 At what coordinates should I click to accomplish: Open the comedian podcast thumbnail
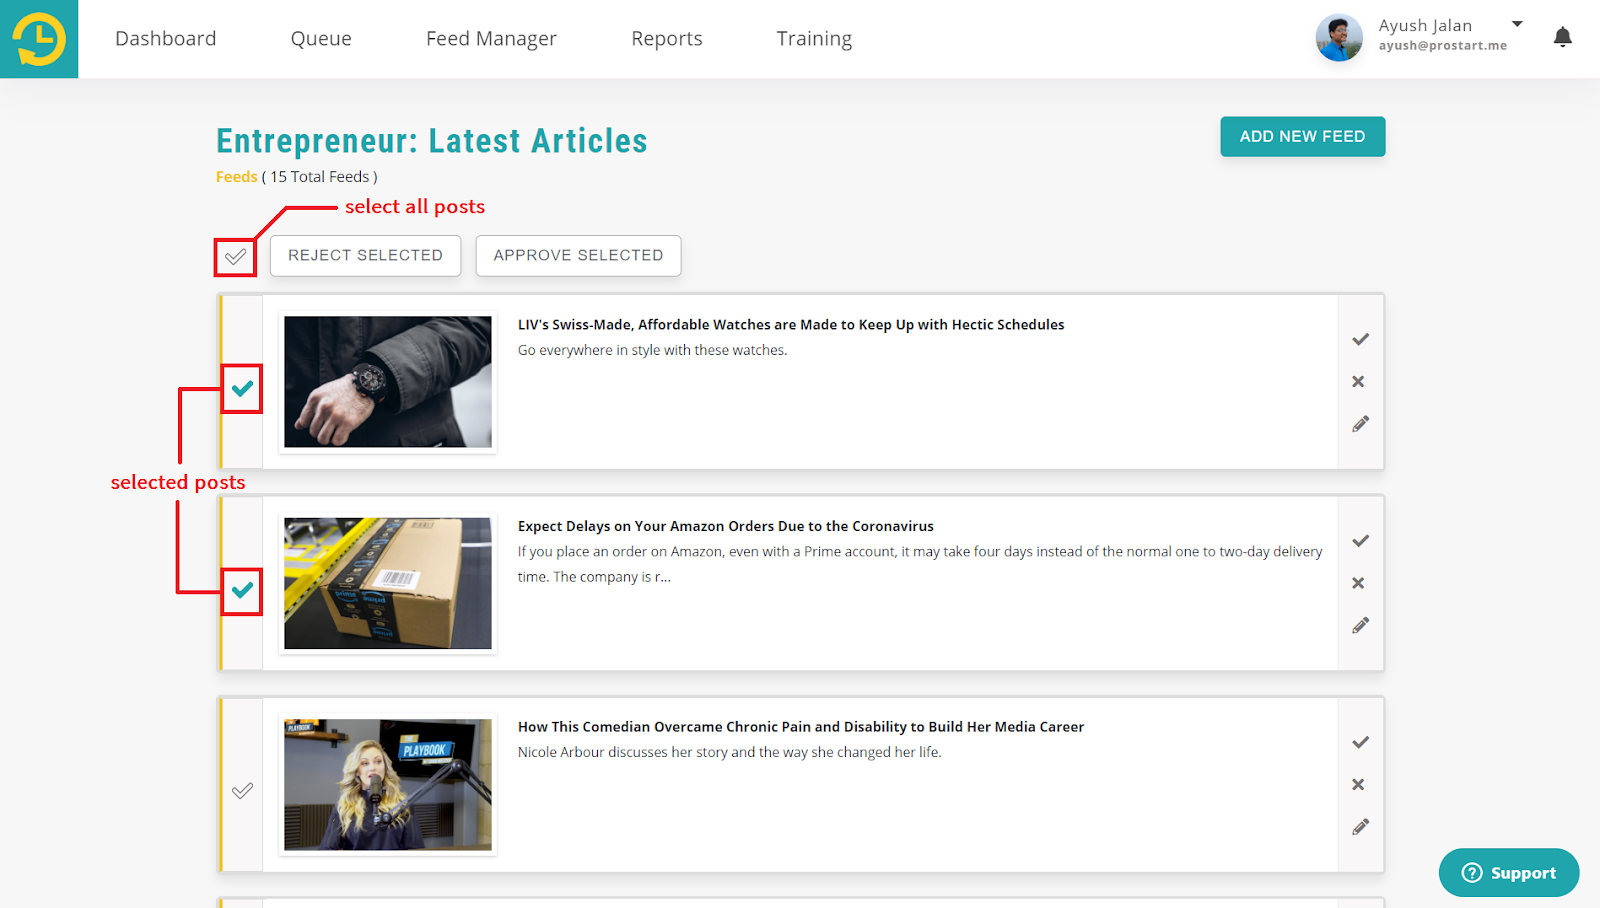388,785
